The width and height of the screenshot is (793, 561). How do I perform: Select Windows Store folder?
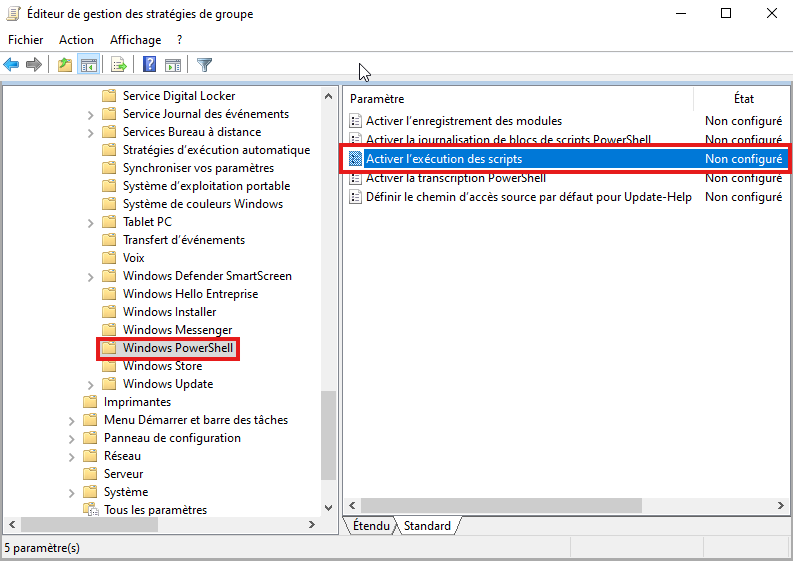[x=162, y=366]
